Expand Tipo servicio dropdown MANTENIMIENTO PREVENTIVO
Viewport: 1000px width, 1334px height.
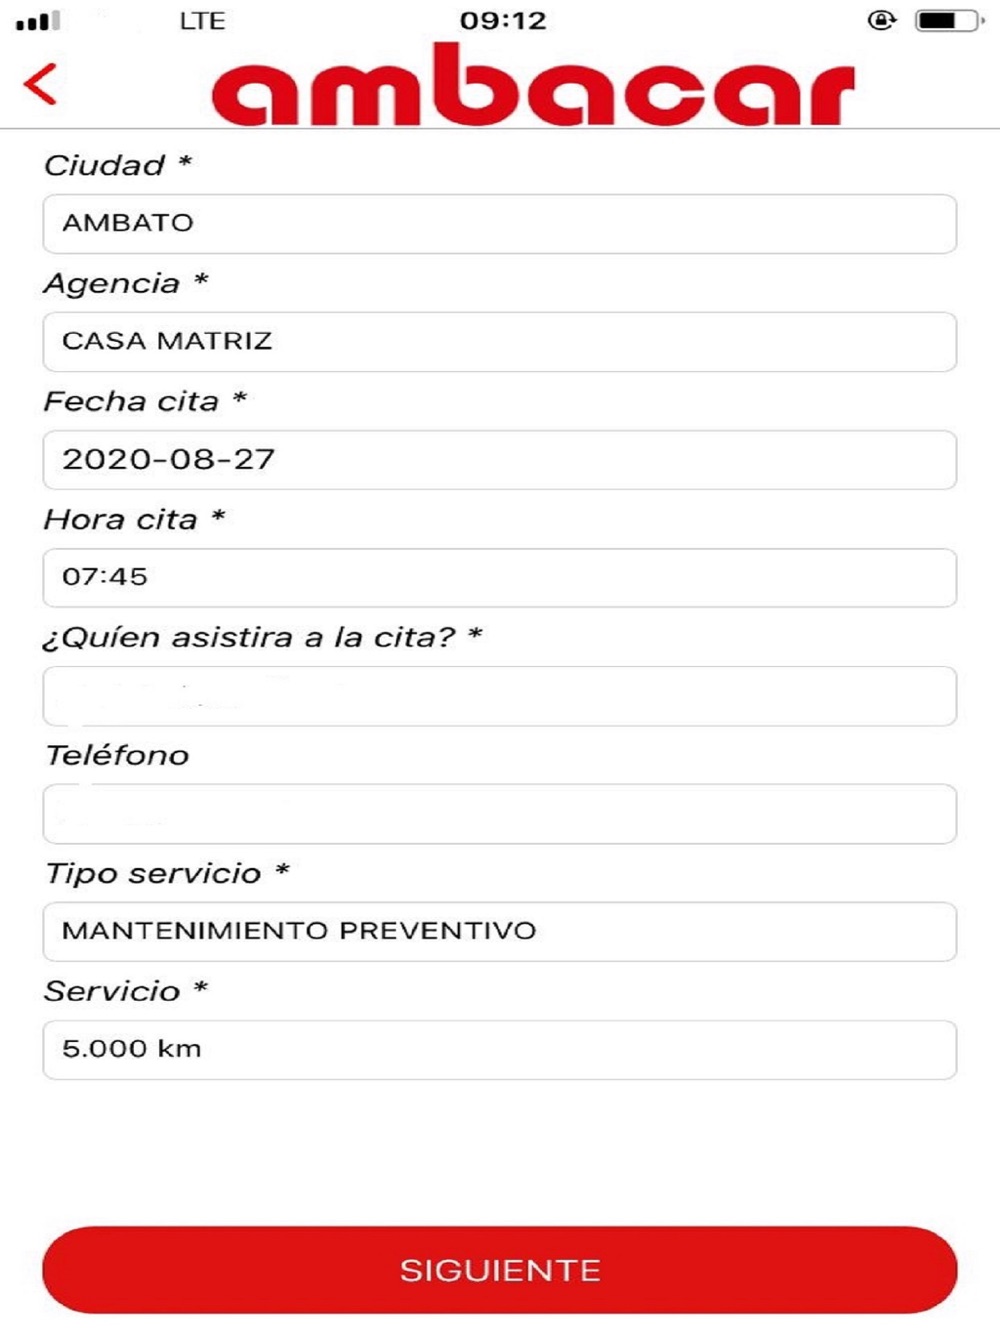point(499,931)
